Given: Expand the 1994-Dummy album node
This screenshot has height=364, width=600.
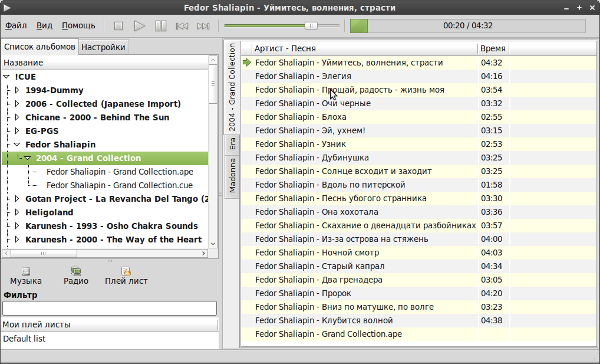Looking at the screenshot, I should [x=17, y=90].
